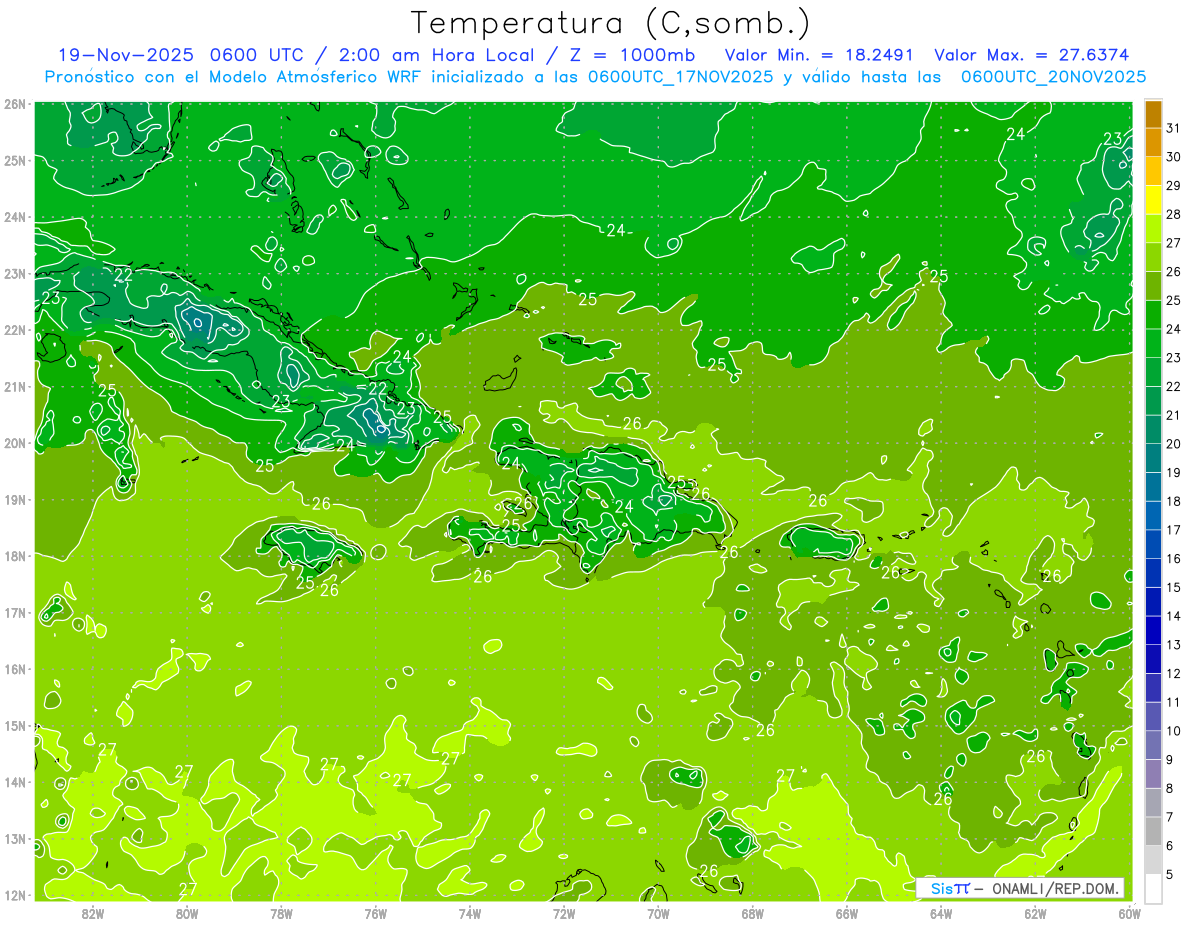Click the "18N" latitude axis label
The width and height of the screenshot is (1200, 927).
(14, 556)
